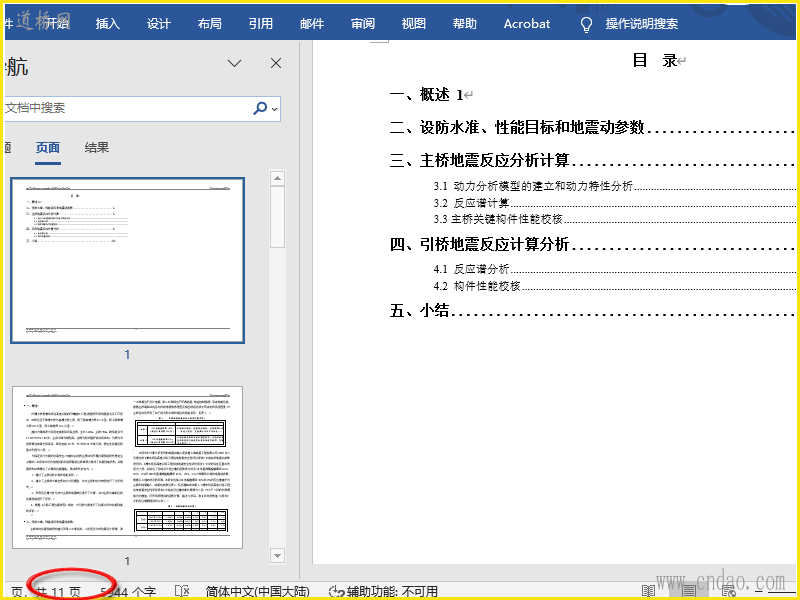Viewport: 800px width, 600px height.
Task: Click the thumbnail scrollbar up arrow
Action: [278, 178]
